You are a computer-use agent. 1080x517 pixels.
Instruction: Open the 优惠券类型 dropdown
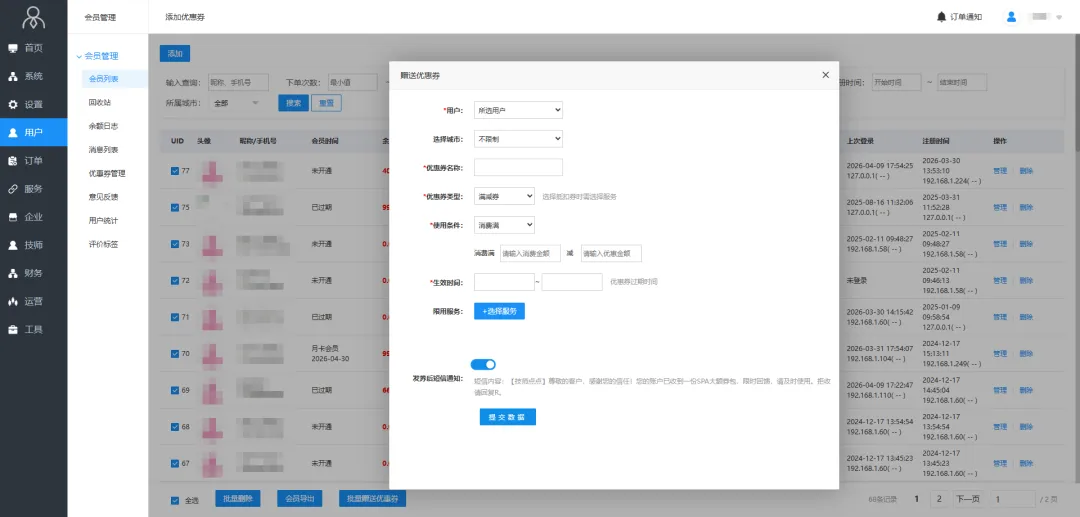(x=504, y=196)
